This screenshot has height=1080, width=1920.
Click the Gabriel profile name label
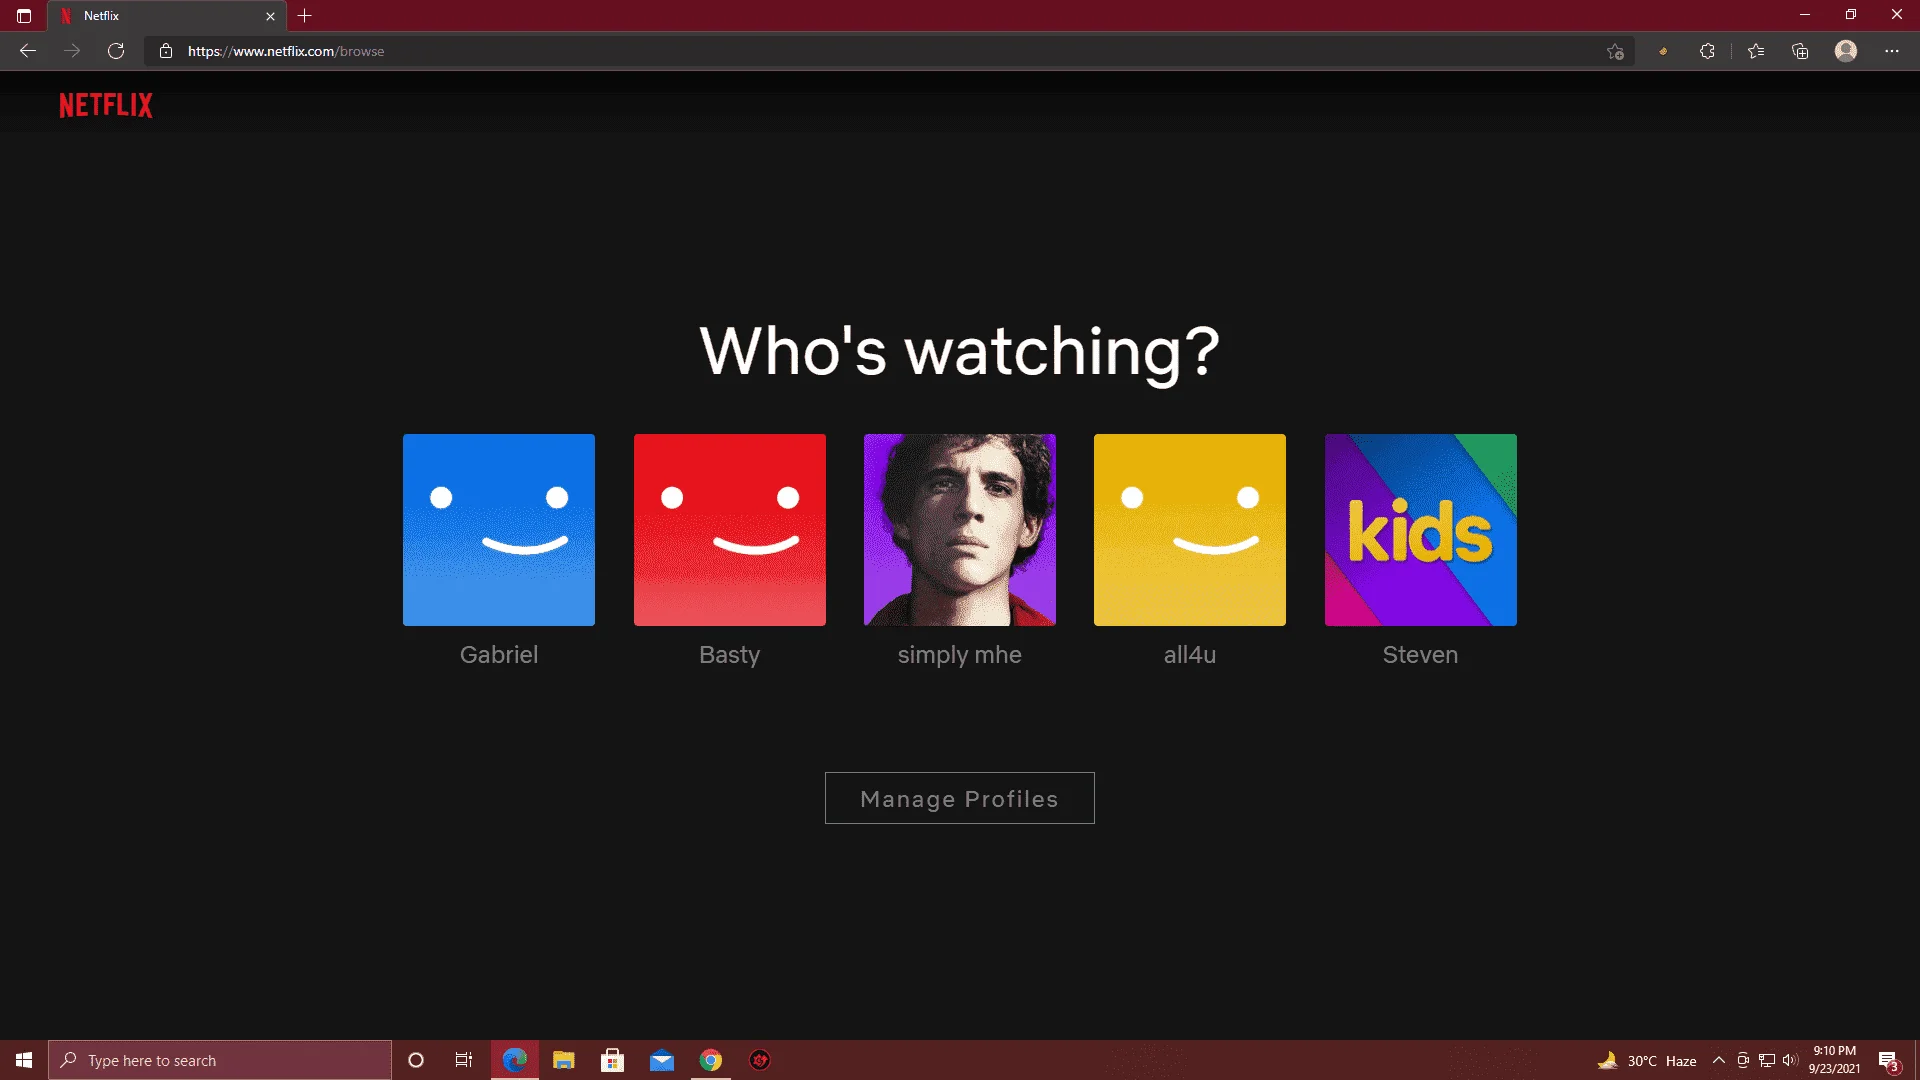coord(499,655)
